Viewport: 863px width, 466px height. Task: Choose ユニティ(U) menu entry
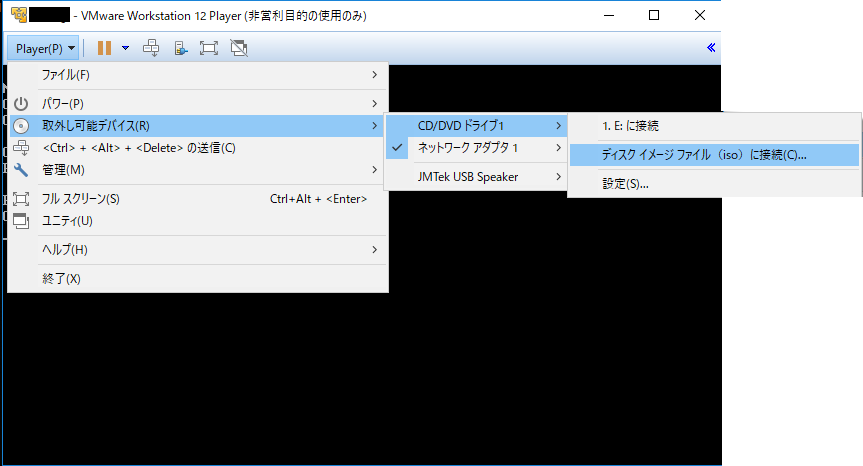198,221
